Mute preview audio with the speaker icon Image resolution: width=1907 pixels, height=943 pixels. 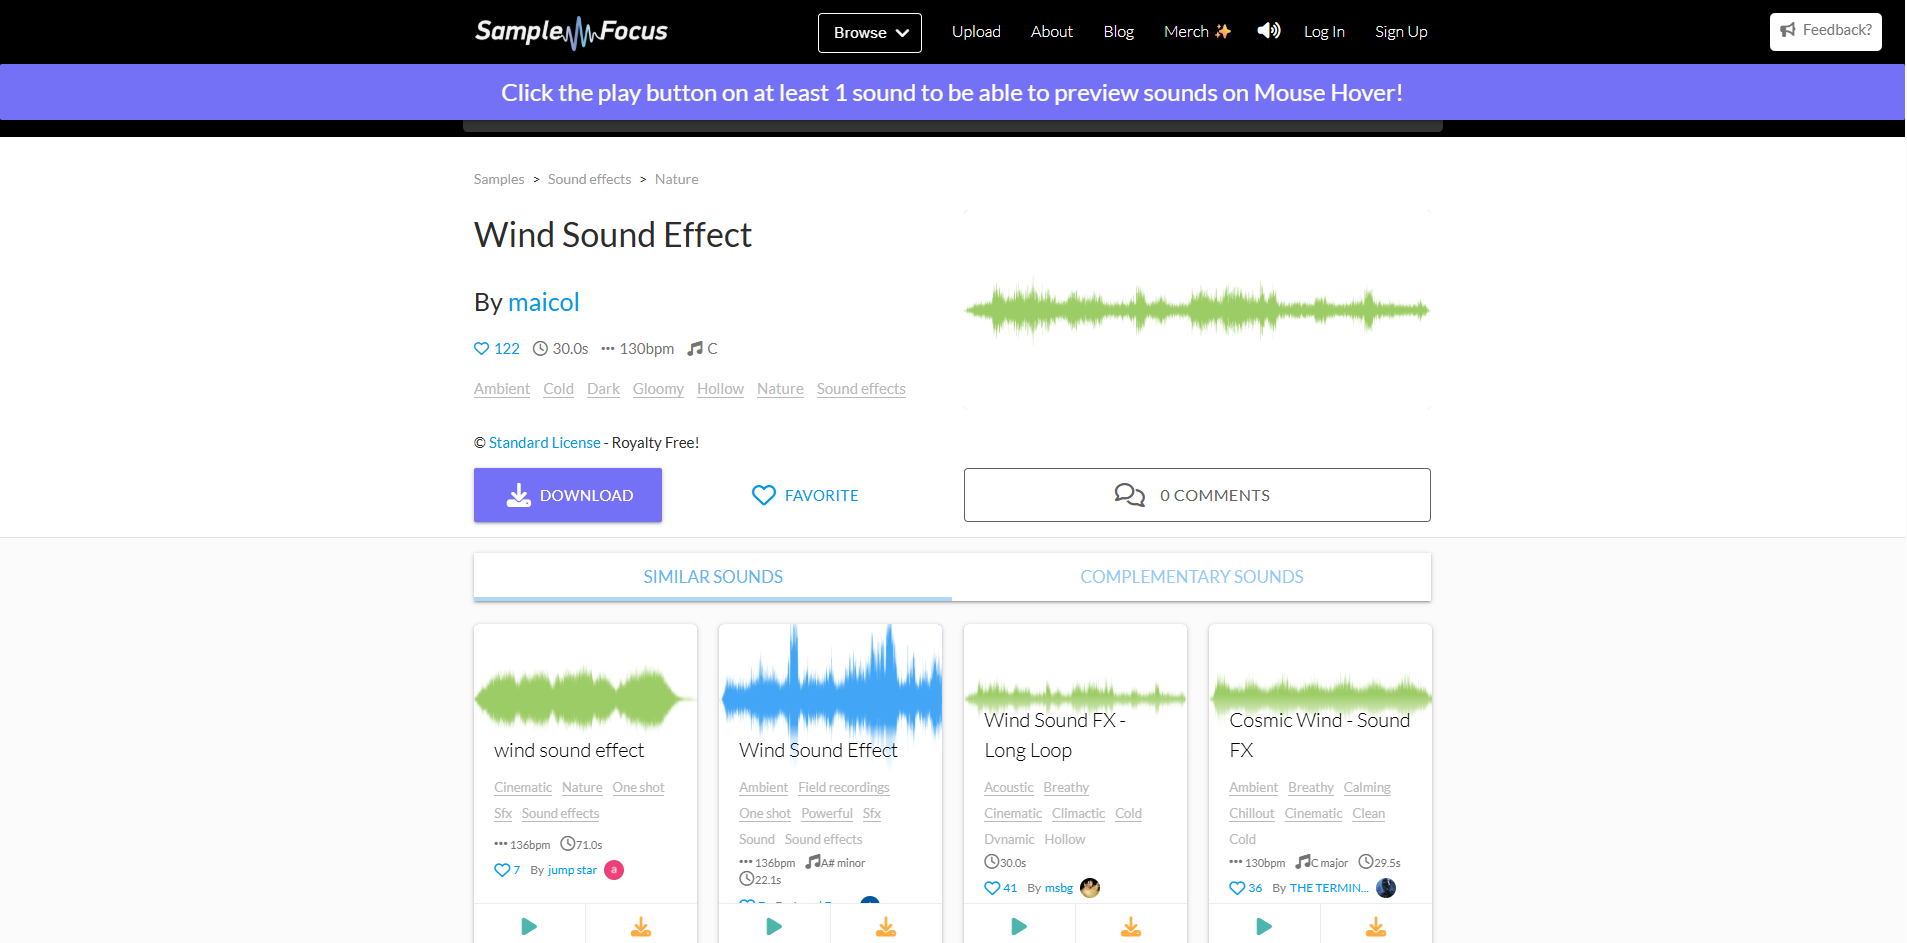tap(1267, 31)
